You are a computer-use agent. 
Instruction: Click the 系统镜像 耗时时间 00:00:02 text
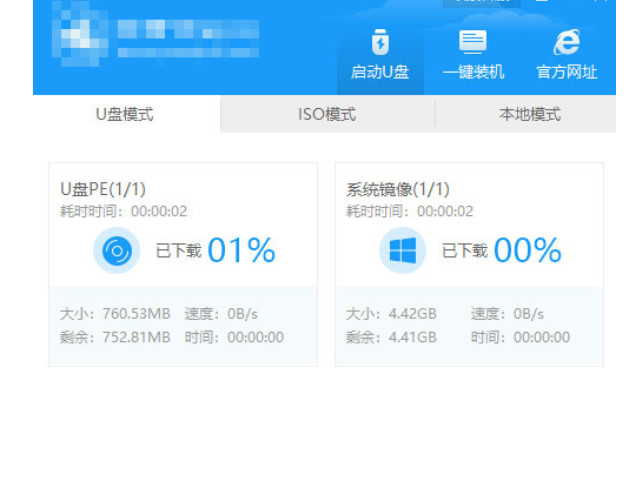410,211
